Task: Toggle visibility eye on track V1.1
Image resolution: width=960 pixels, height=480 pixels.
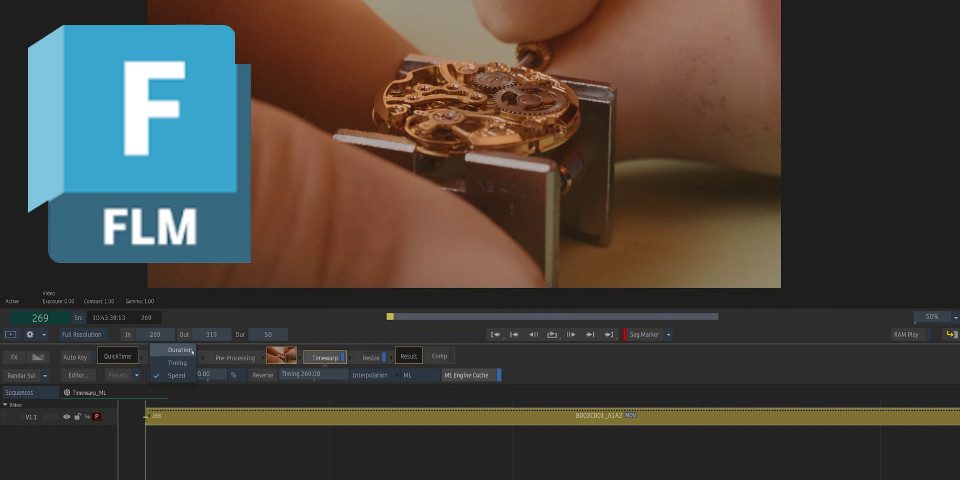Action: (x=67, y=416)
